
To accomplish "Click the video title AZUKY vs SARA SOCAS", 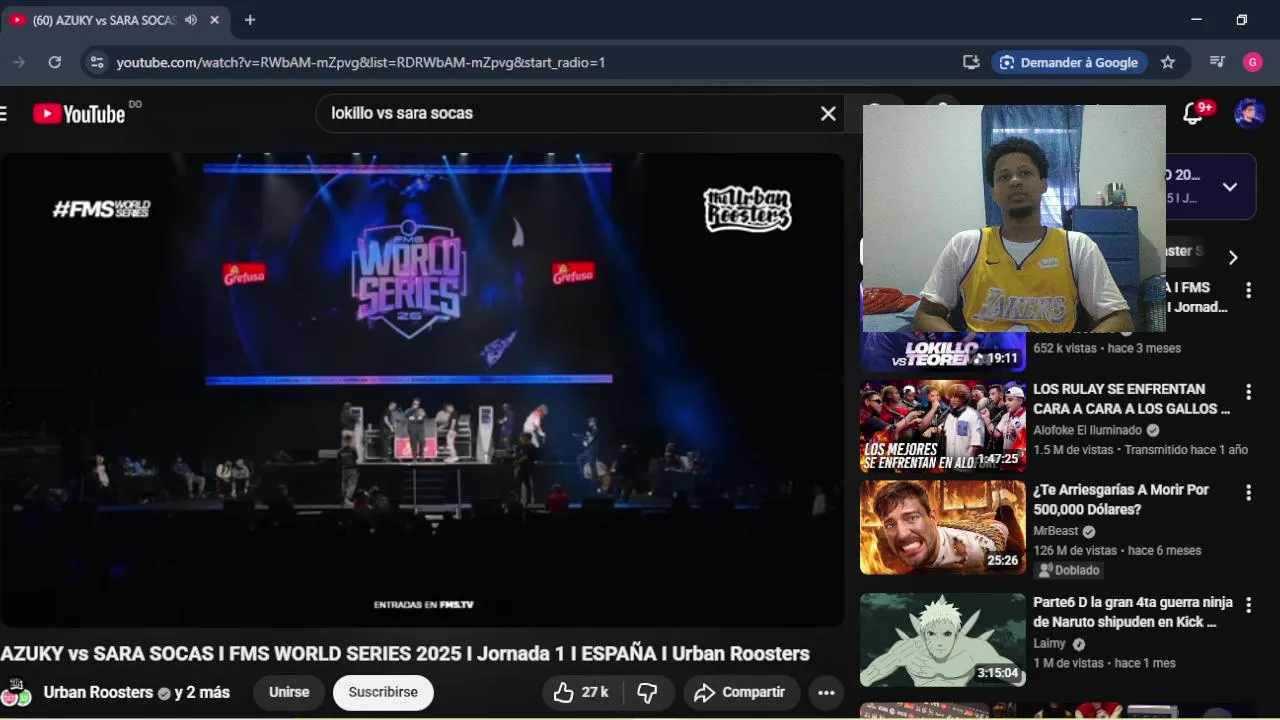I will (405, 654).
